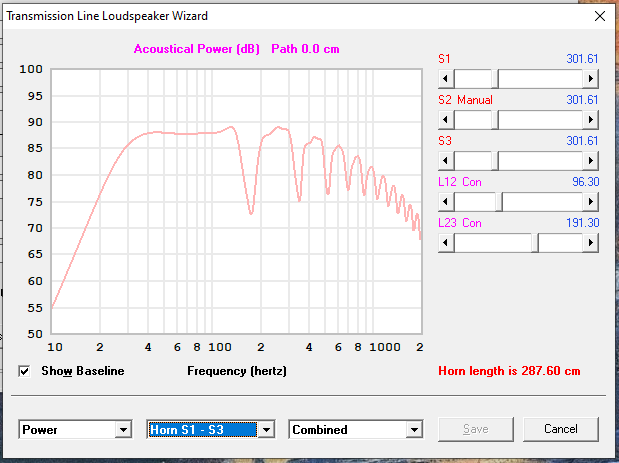
Task: Click the Path 0.0 cm text
Action: 305,49
